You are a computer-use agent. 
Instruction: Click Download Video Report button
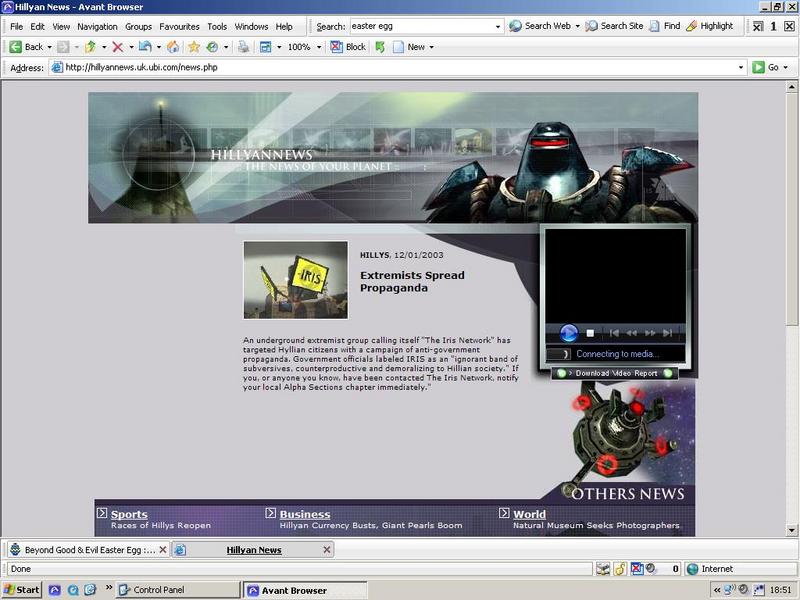(x=616, y=373)
